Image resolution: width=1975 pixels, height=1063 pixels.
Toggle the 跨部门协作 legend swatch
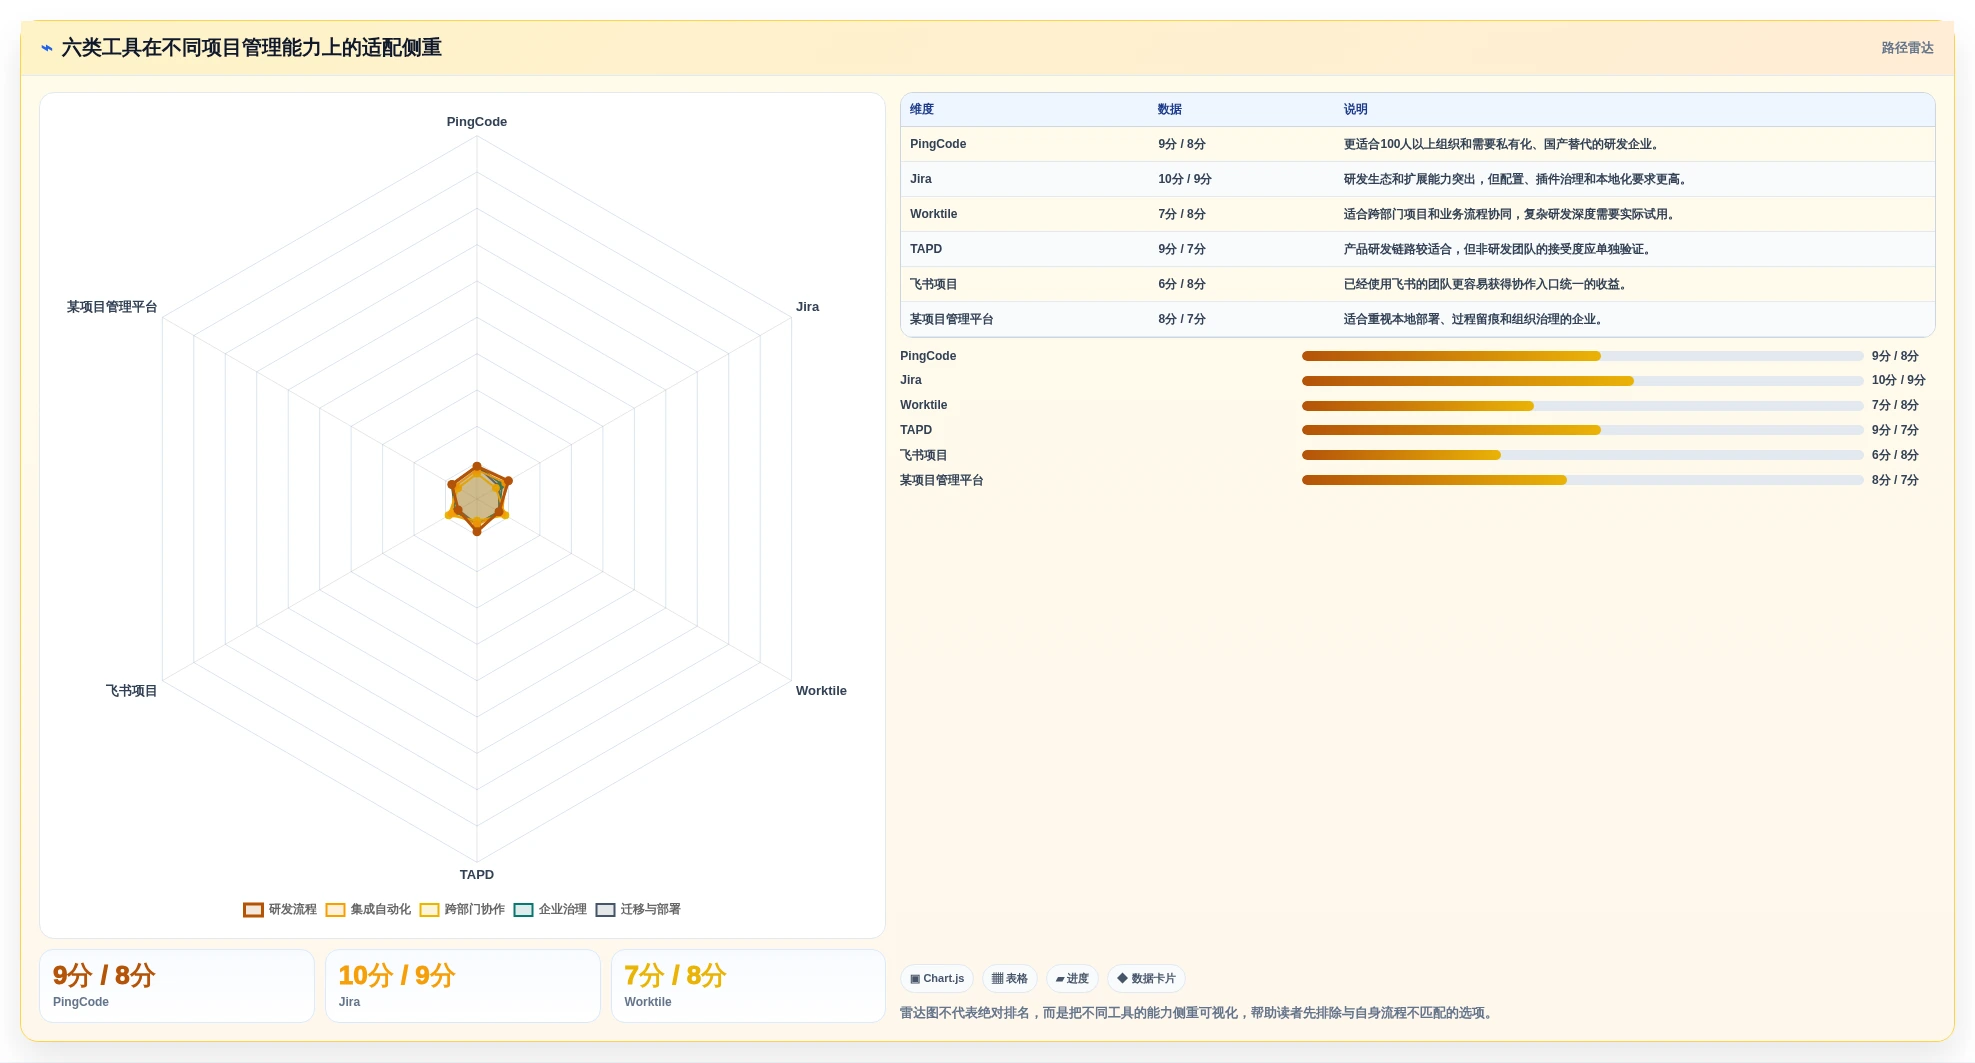pos(429,910)
